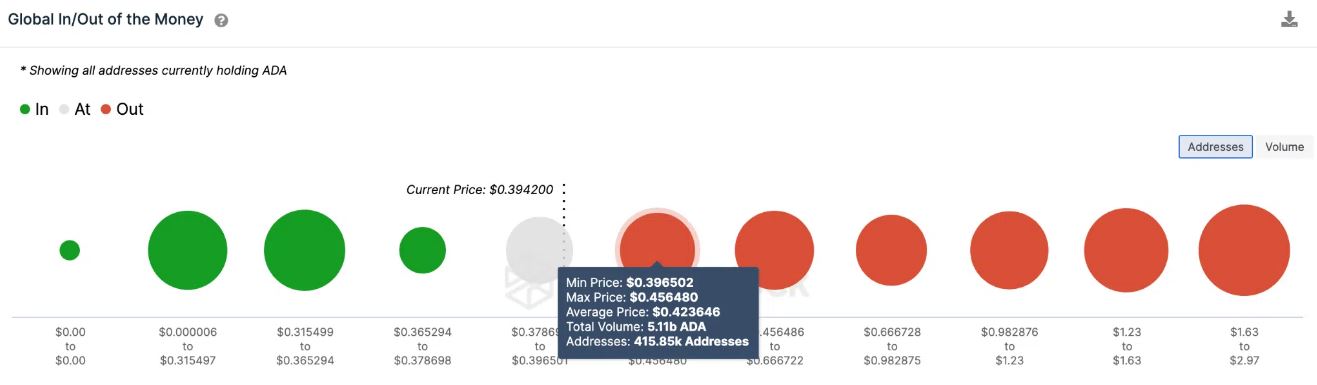Click the gray At-the-money bubble
The height and width of the screenshot is (385, 1317).
[x=539, y=250]
